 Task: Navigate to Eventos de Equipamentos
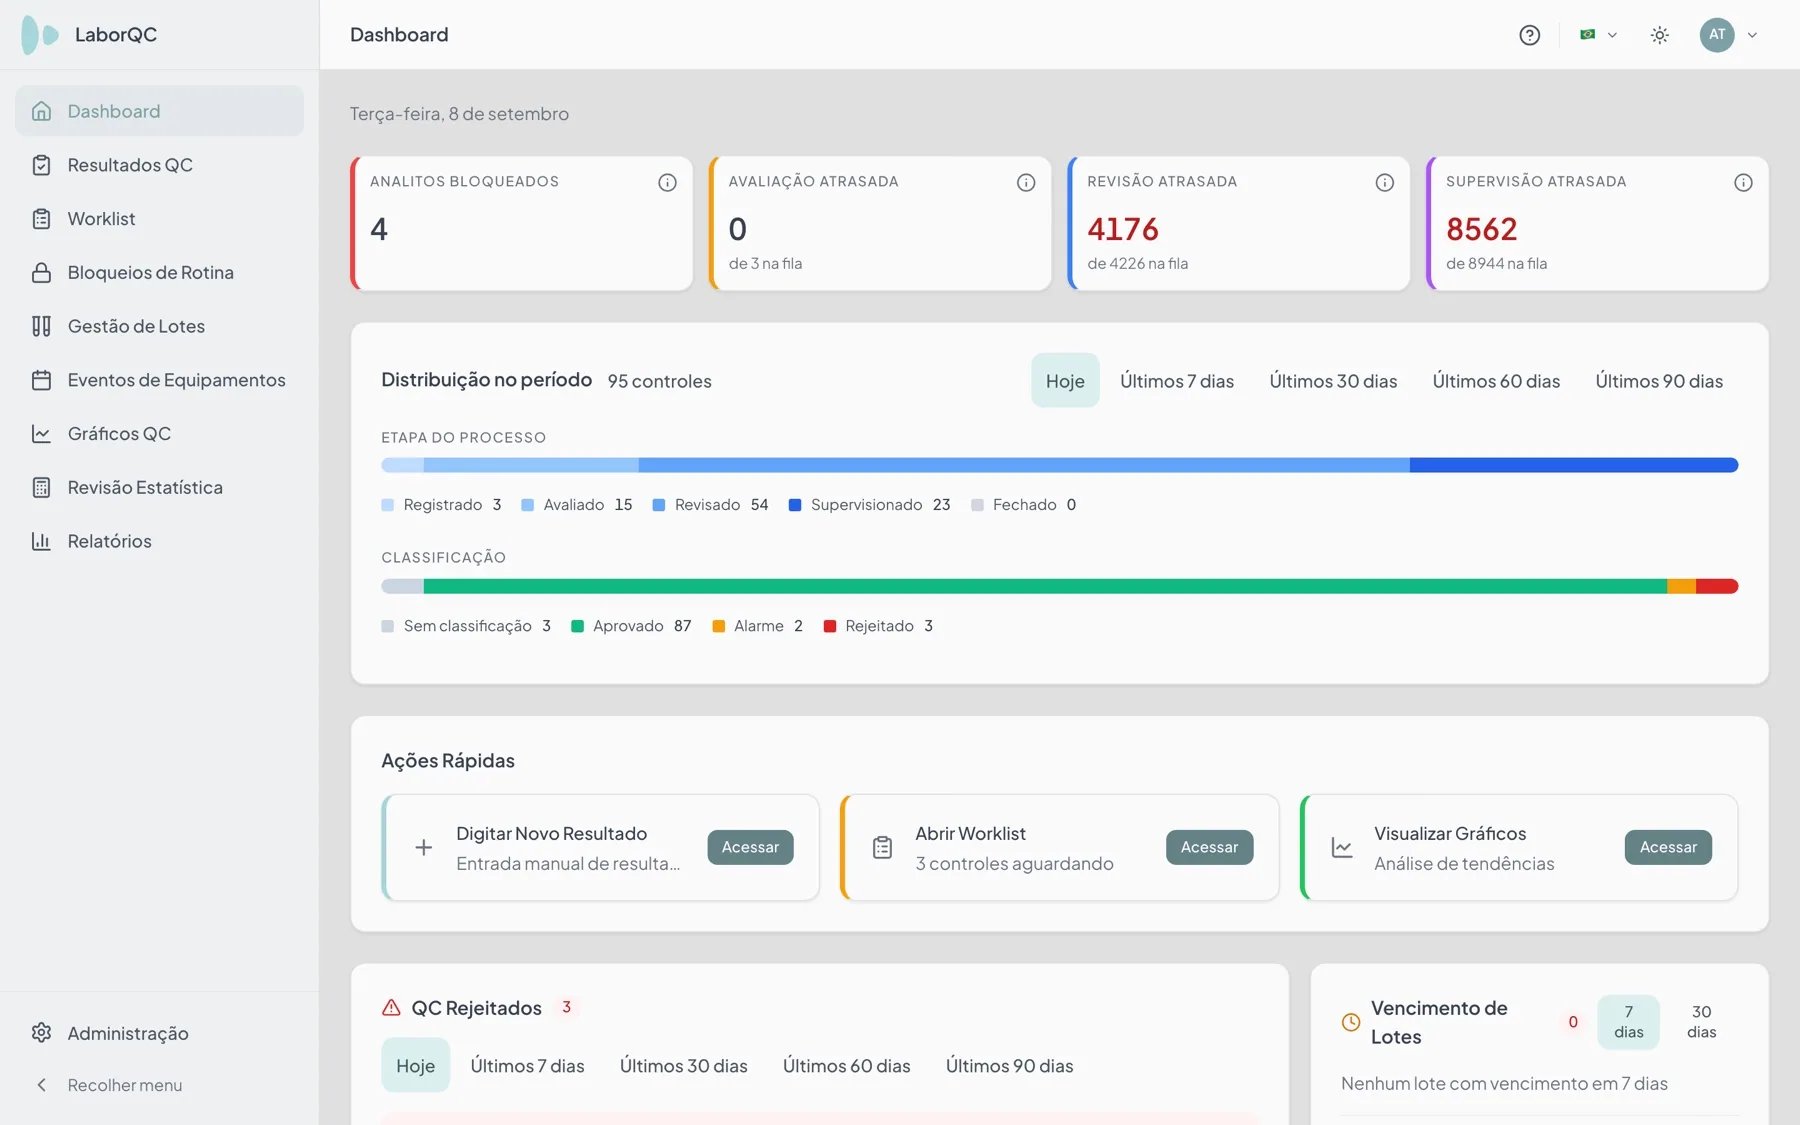pyautogui.click(x=159, y=380)
